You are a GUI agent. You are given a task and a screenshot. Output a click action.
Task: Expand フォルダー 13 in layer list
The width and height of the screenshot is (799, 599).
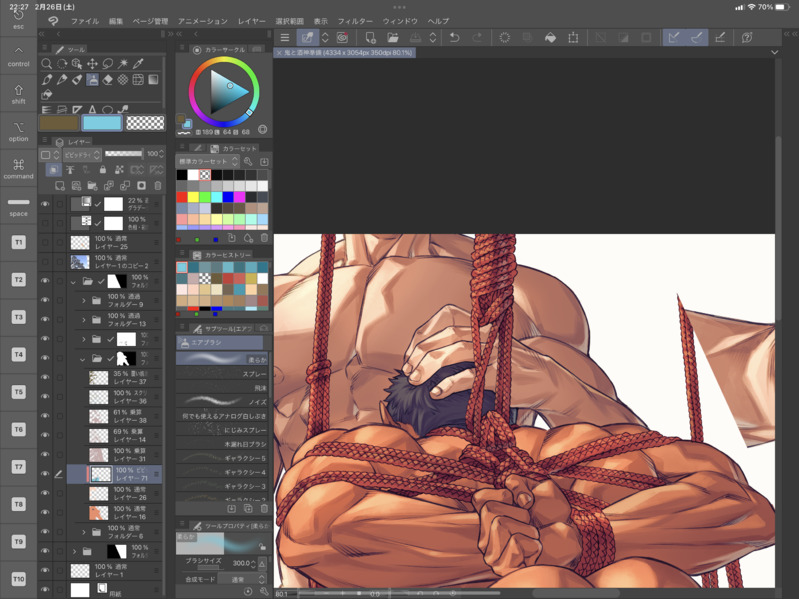click(84, 320)
